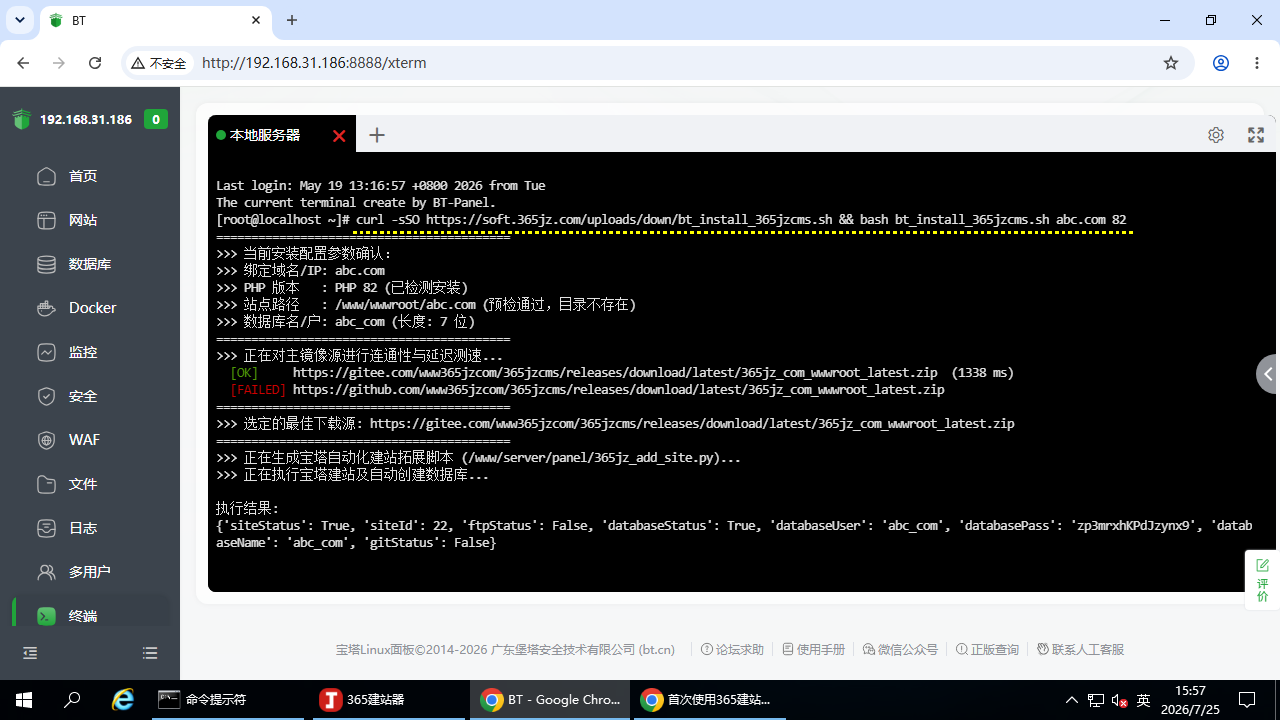This screenshot has height=720, width=1280.
Task: Click the 执行结果: text in terminal
Action: tap(248, 508)
